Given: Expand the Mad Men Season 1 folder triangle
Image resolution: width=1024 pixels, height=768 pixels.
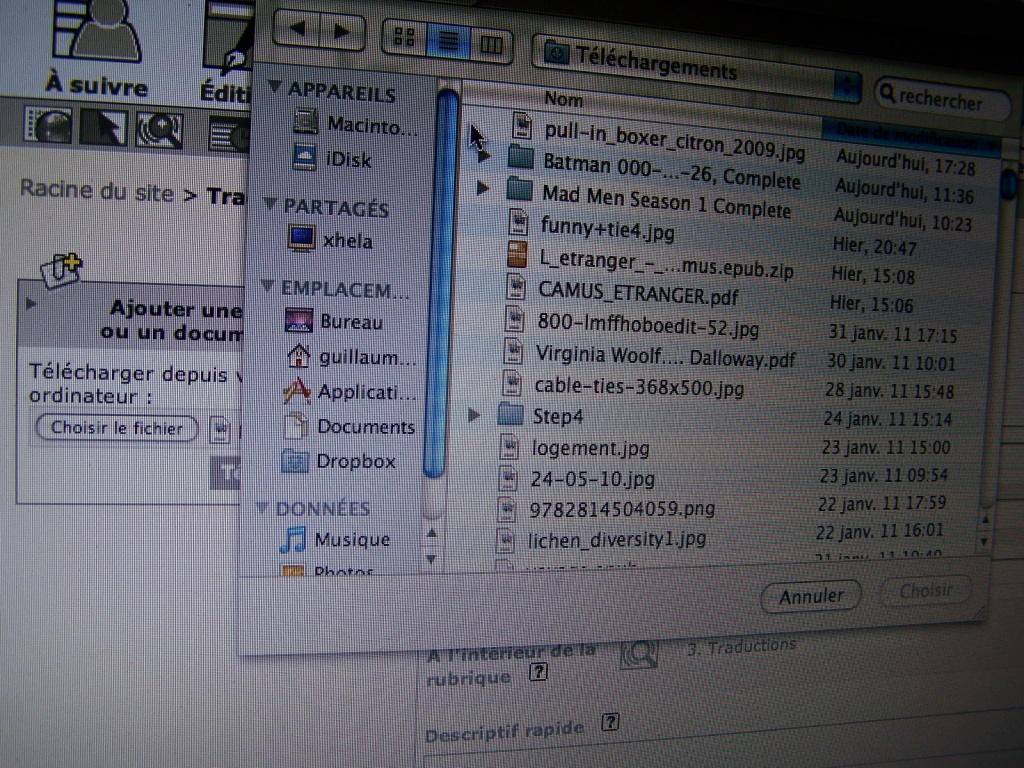Looking at the screenshot, I should pos(482,188).
